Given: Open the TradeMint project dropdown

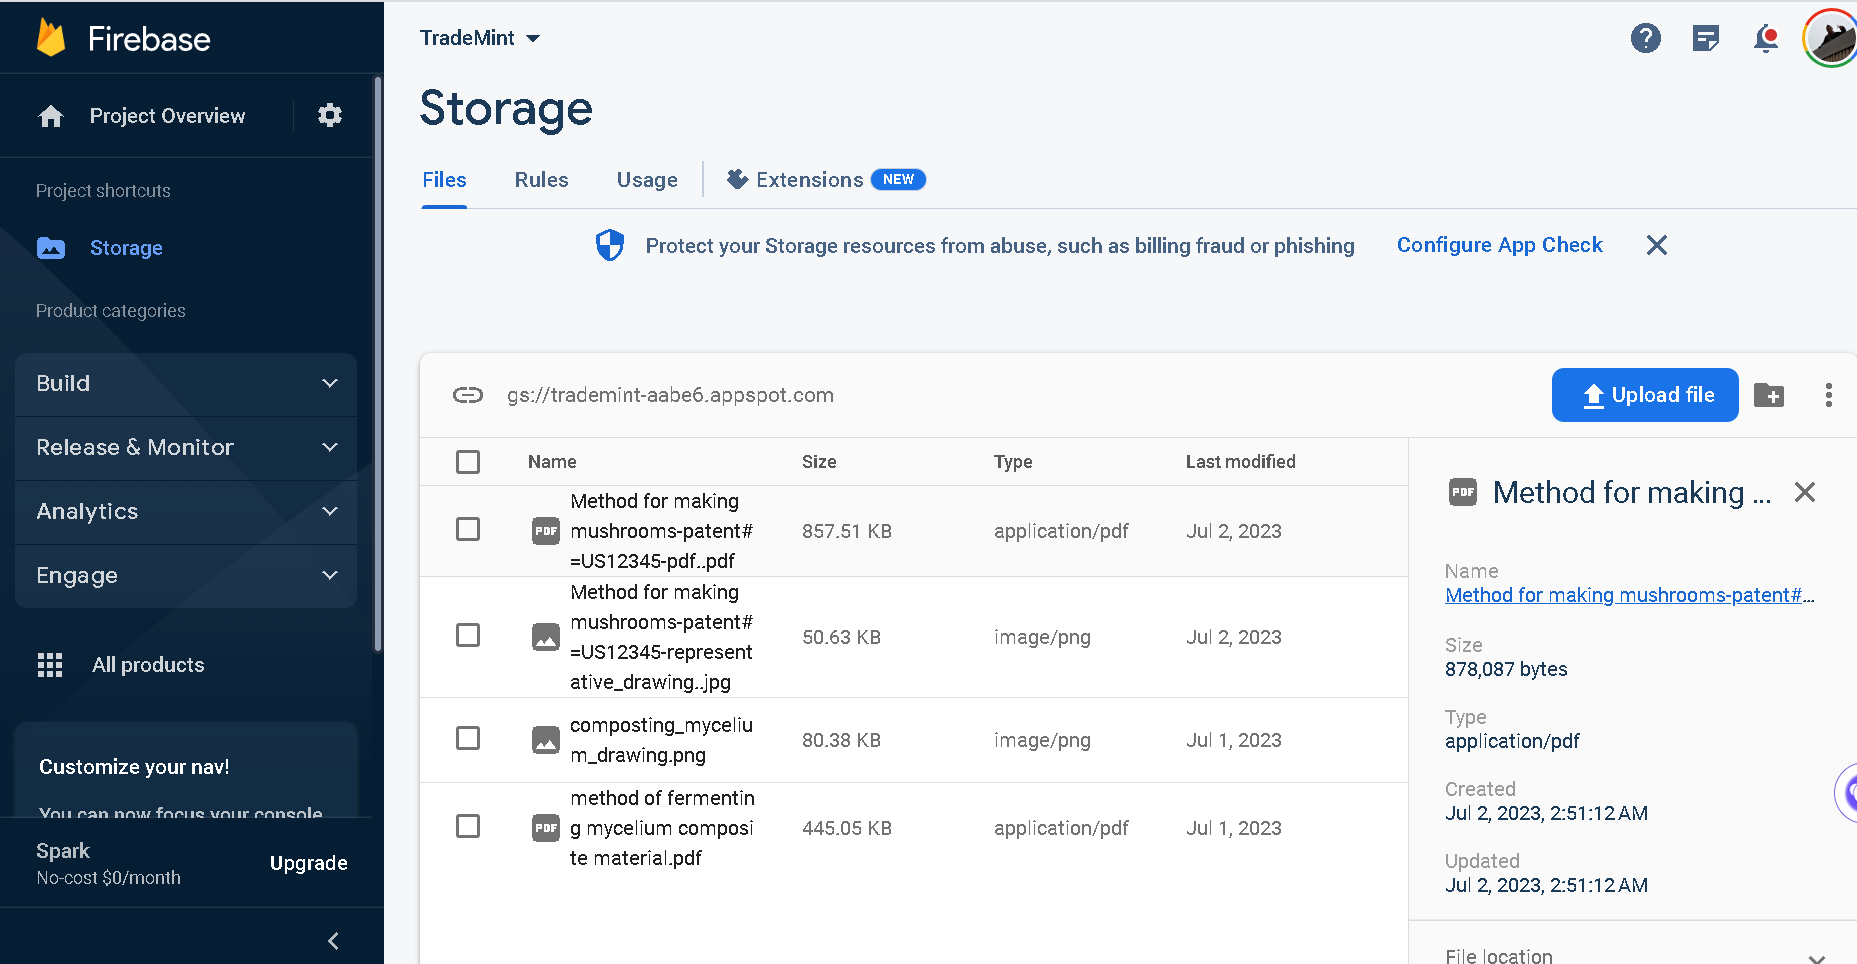Looking at the screenshot, I should coord(480,38).
